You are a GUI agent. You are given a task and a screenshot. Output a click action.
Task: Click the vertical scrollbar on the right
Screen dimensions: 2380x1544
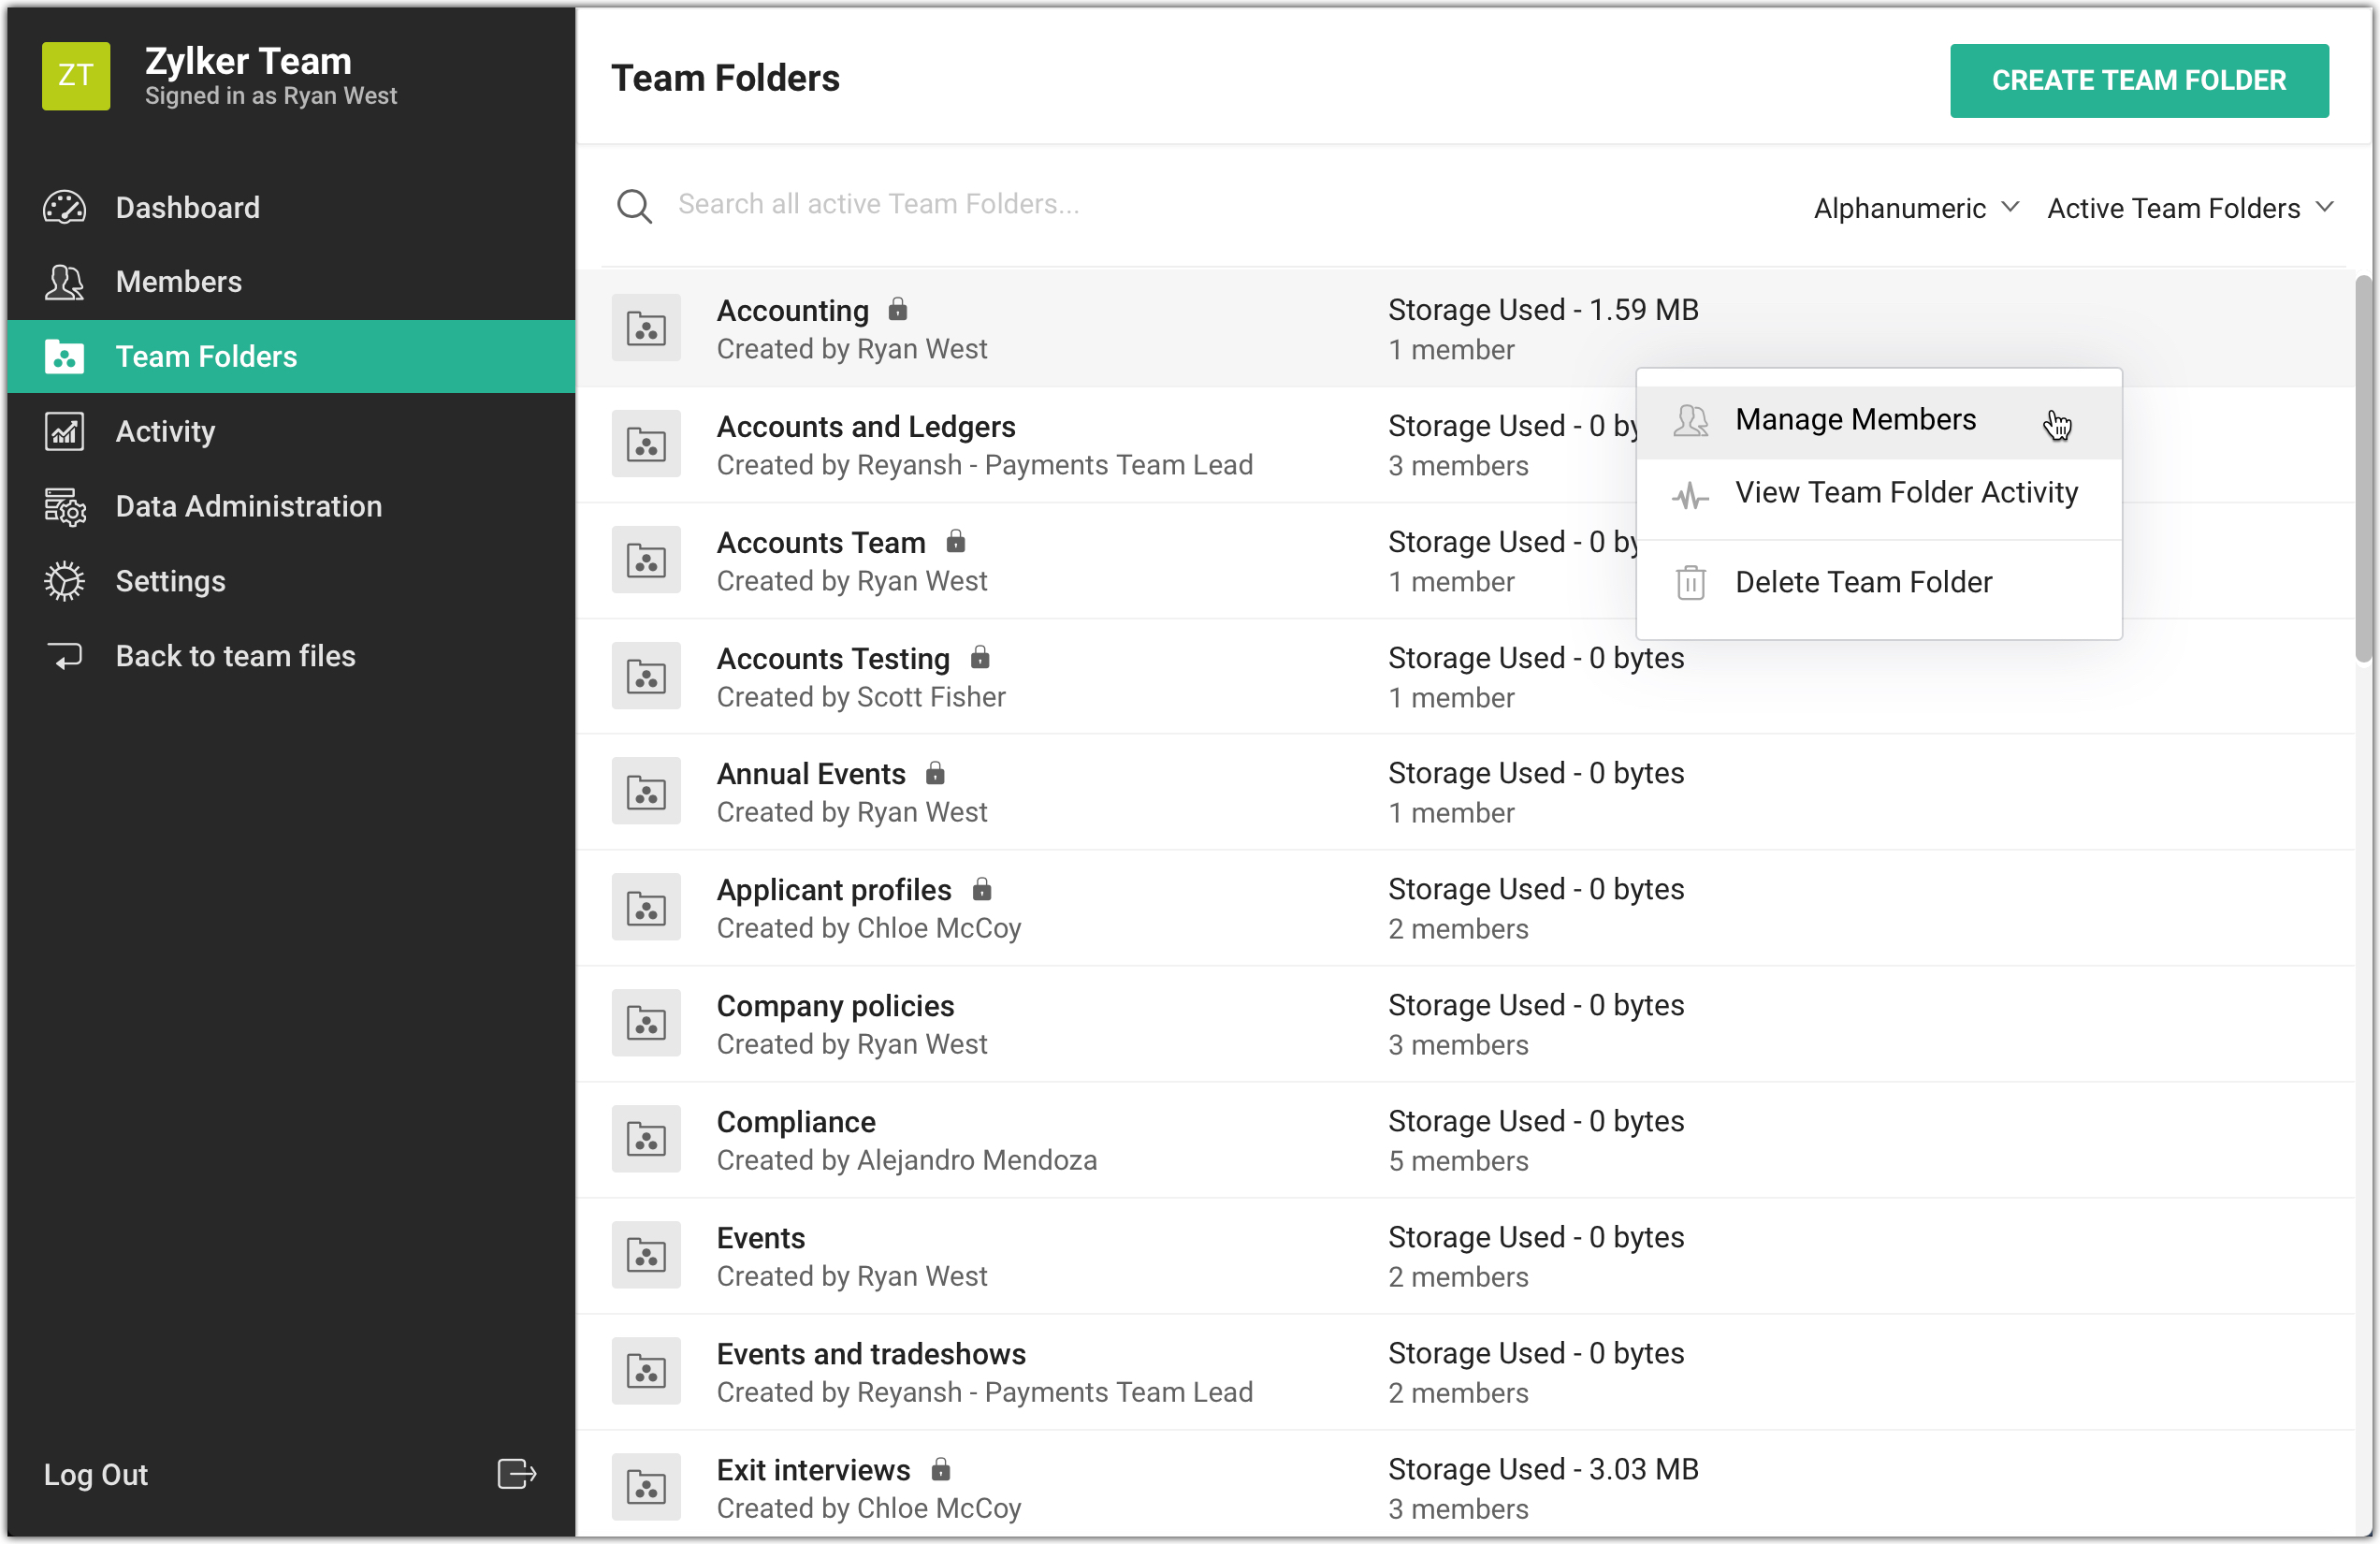pos(2362,470)
